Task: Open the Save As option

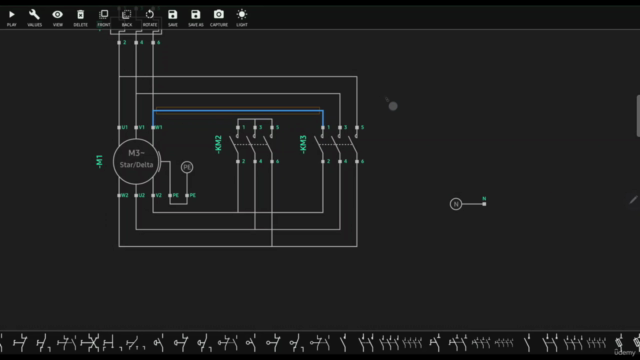Action: (x=196, y=18)
